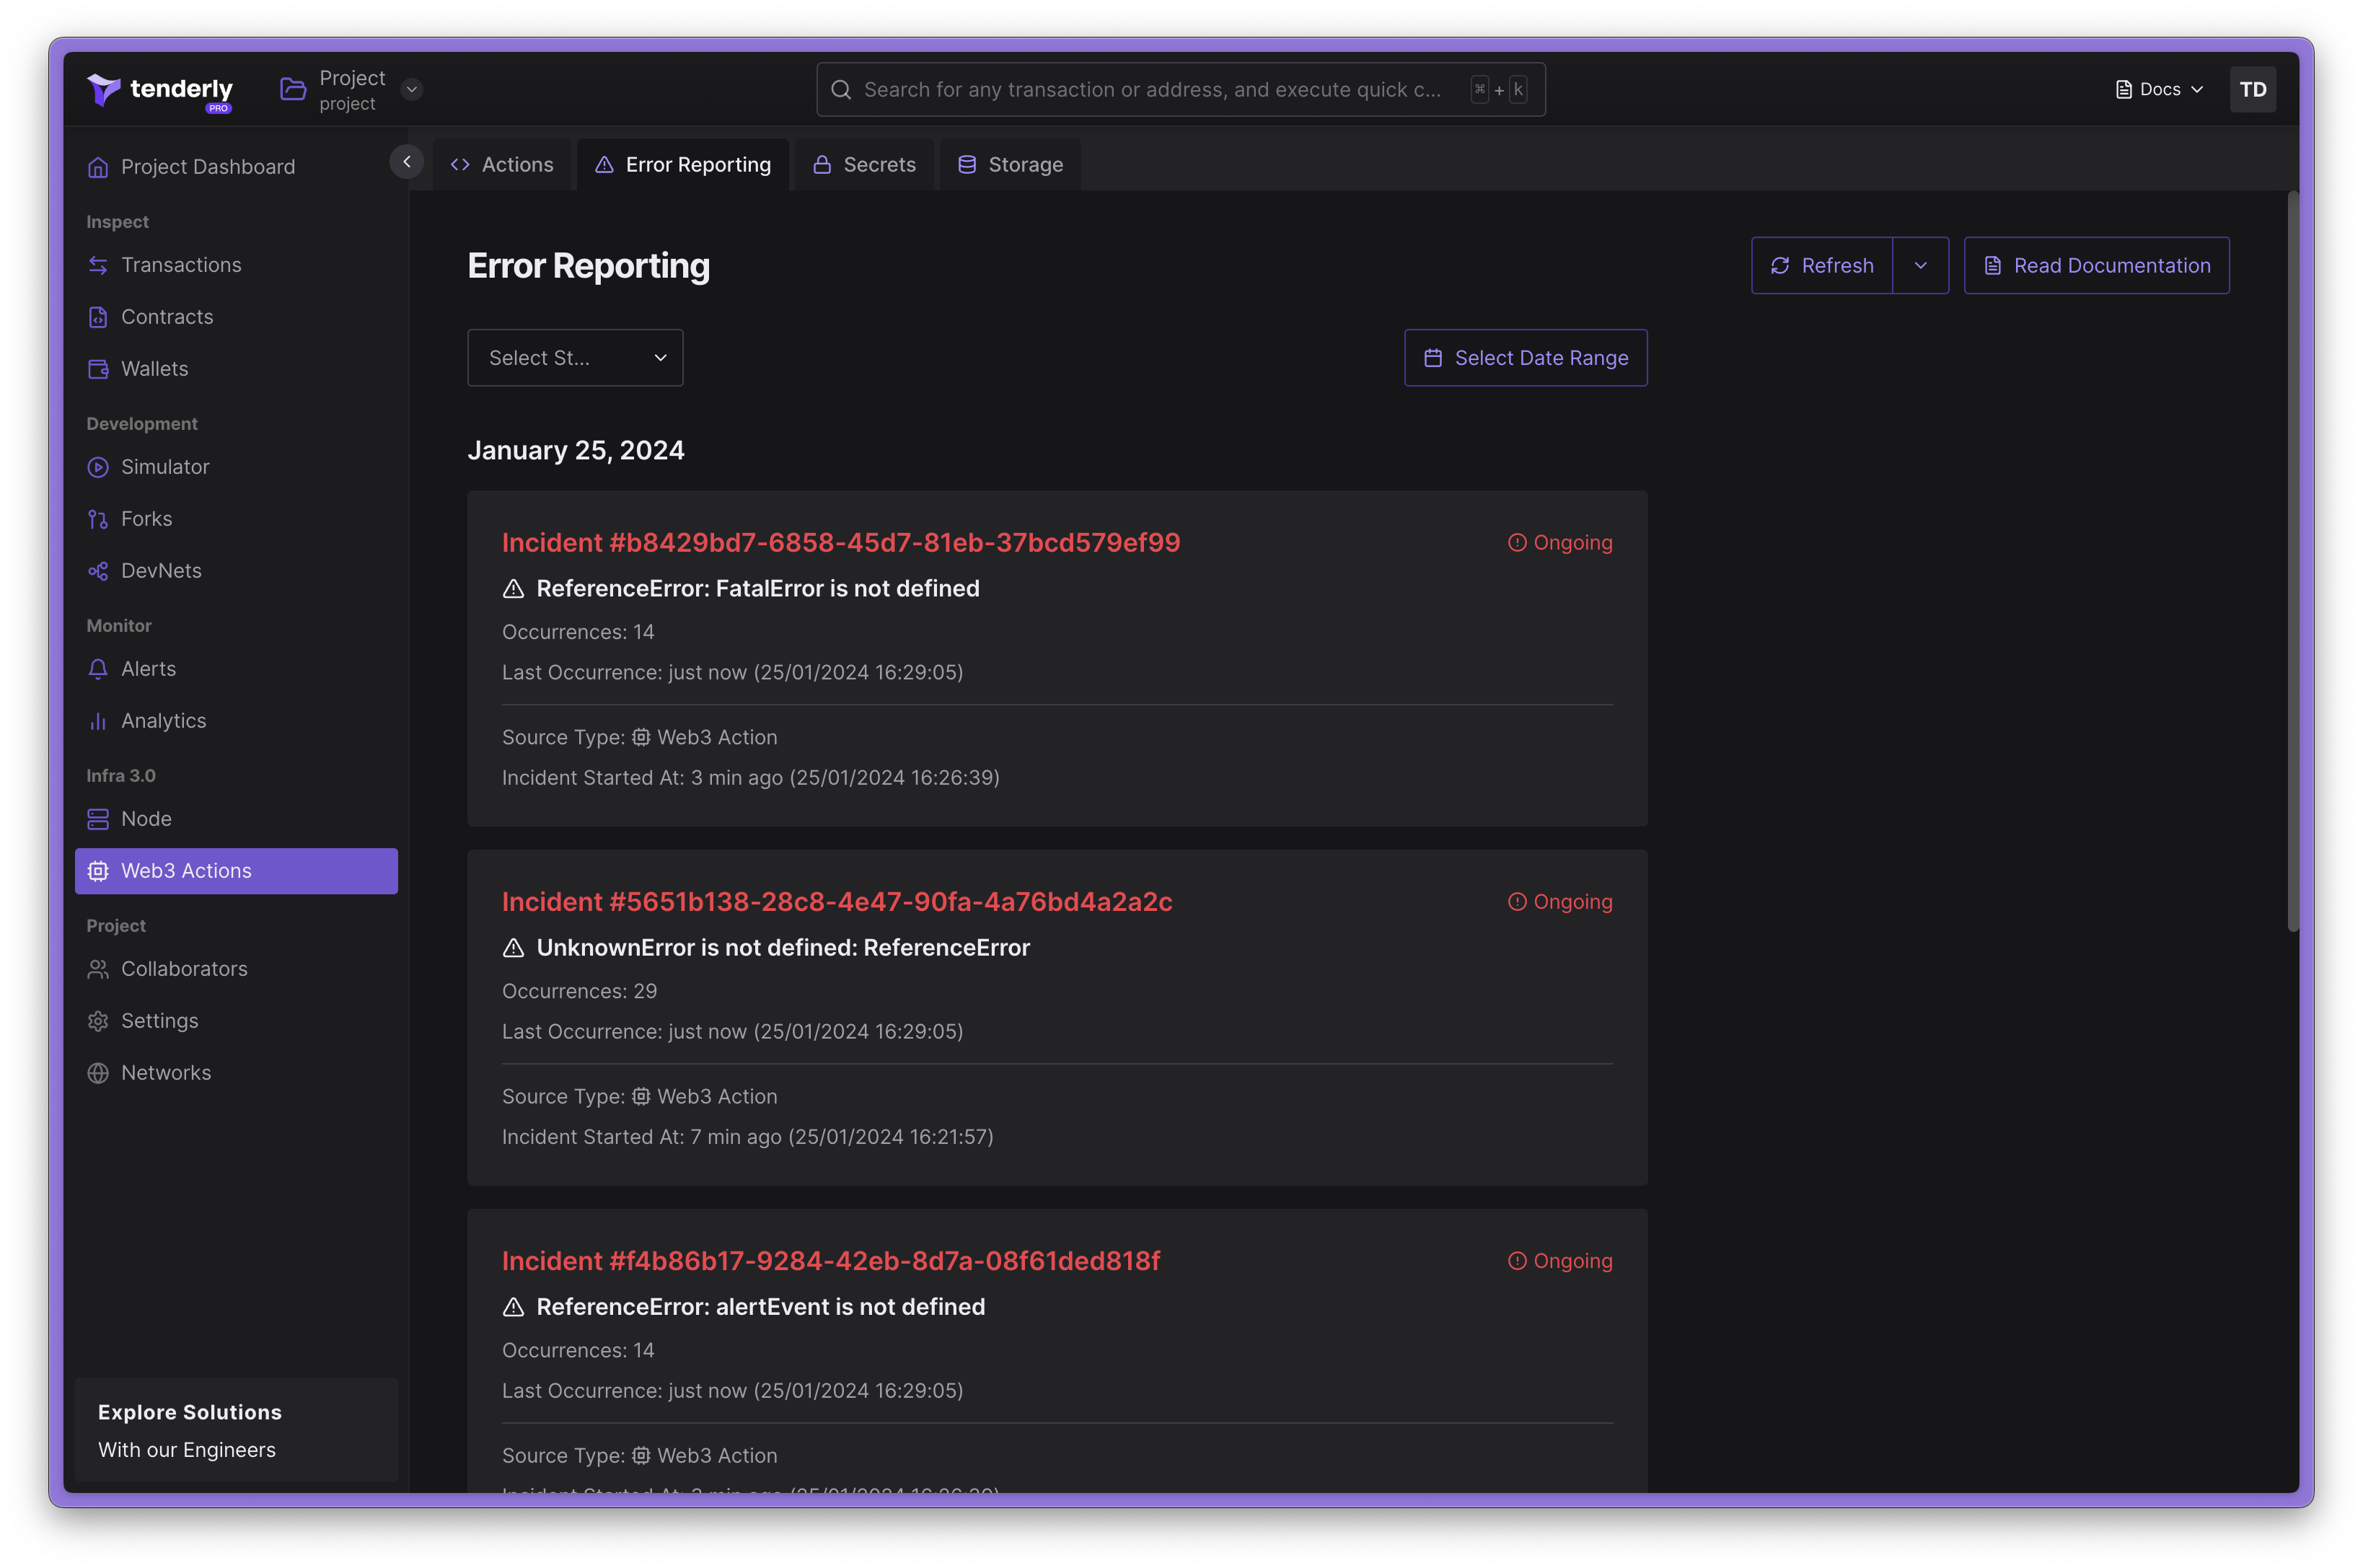Click the Forks branch icon
Image resolution: width=2363 pixels, height=1568 pixels.
[x=98, y=519]
